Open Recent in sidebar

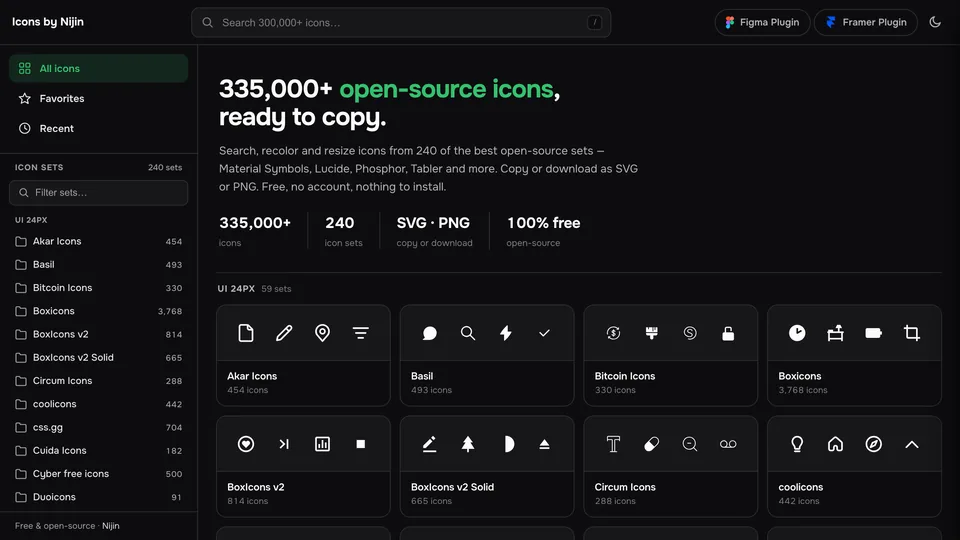[99, 129]
